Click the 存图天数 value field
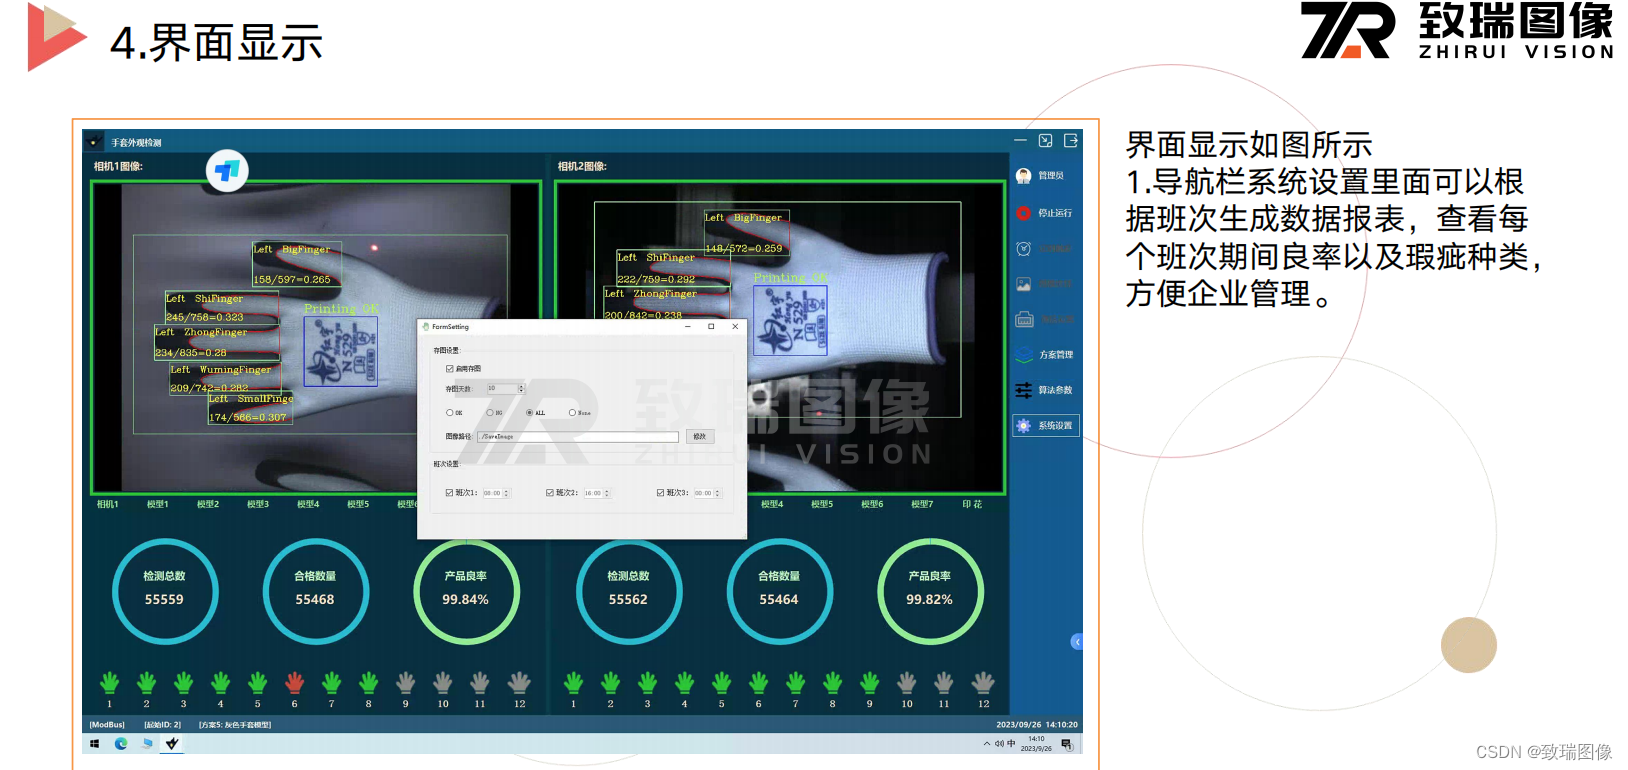The width and height of the screenshot is (1628, 770). (502, 389)
